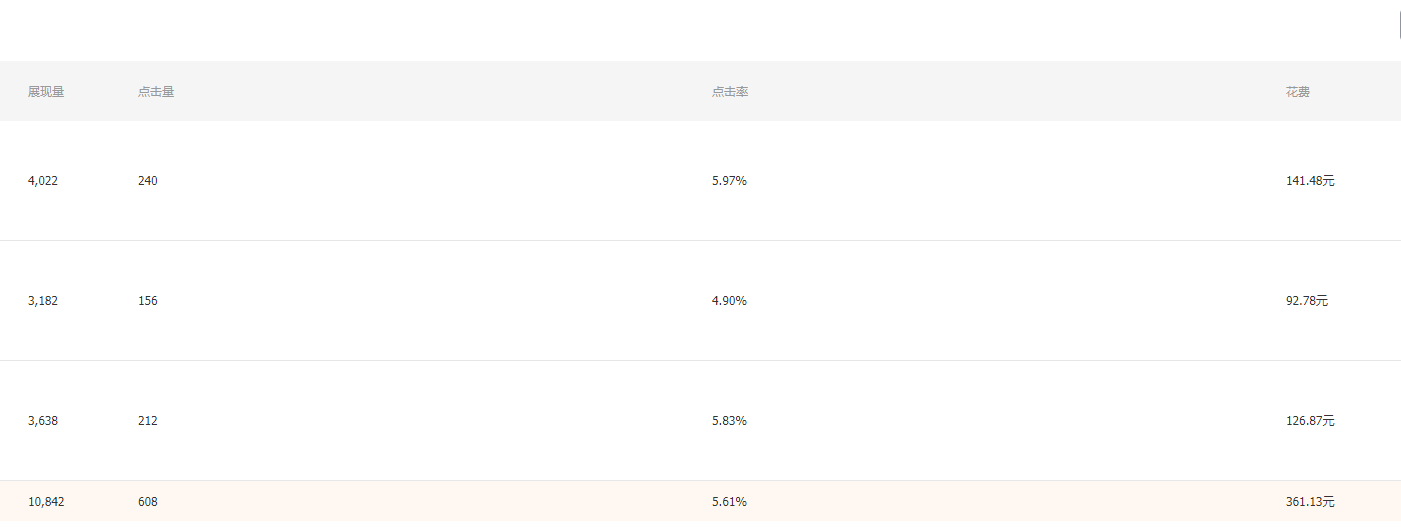
Task: Select the 3,638 impressions cell
Action: pyautogui.click(x=43, y=421)
